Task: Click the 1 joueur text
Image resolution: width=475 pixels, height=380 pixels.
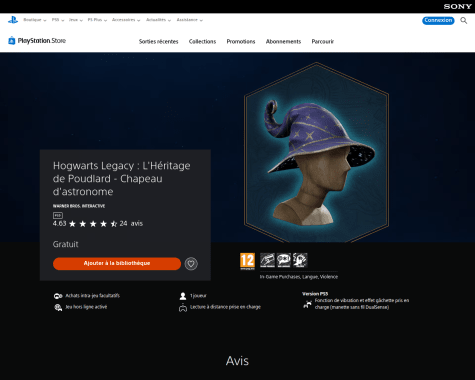Action: pos(198,296)
